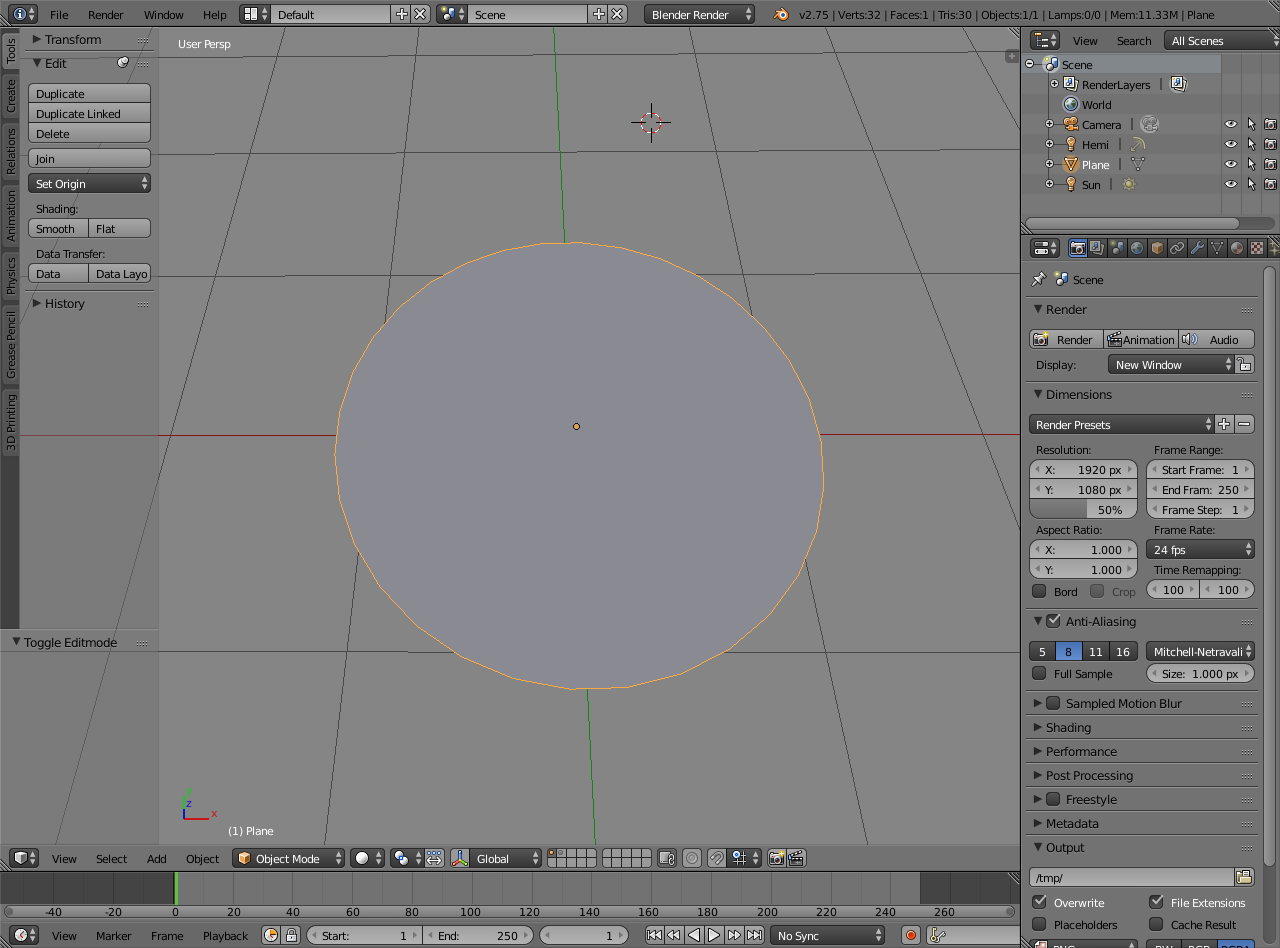
Task: Set shading to Smooth
Action: click(x=59, y=228)
